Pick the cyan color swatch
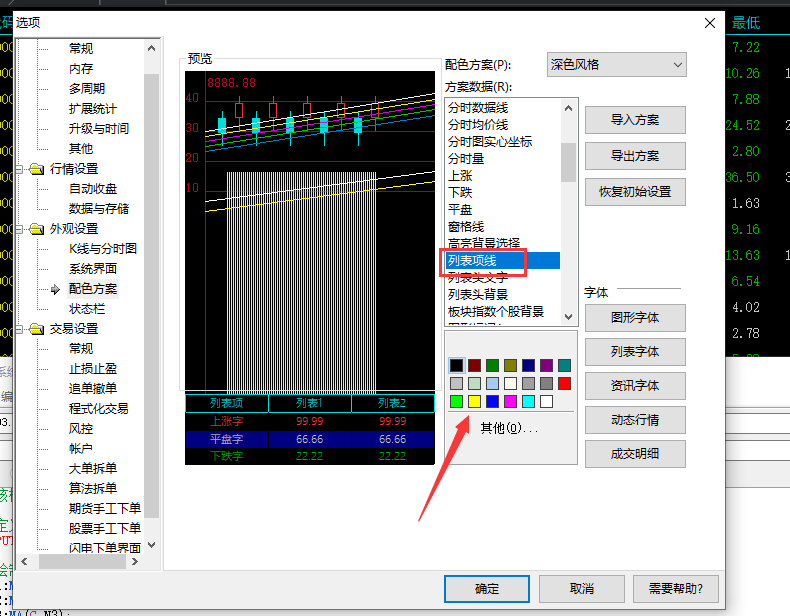Screen dimensions: 790x616 click(529, 401)
